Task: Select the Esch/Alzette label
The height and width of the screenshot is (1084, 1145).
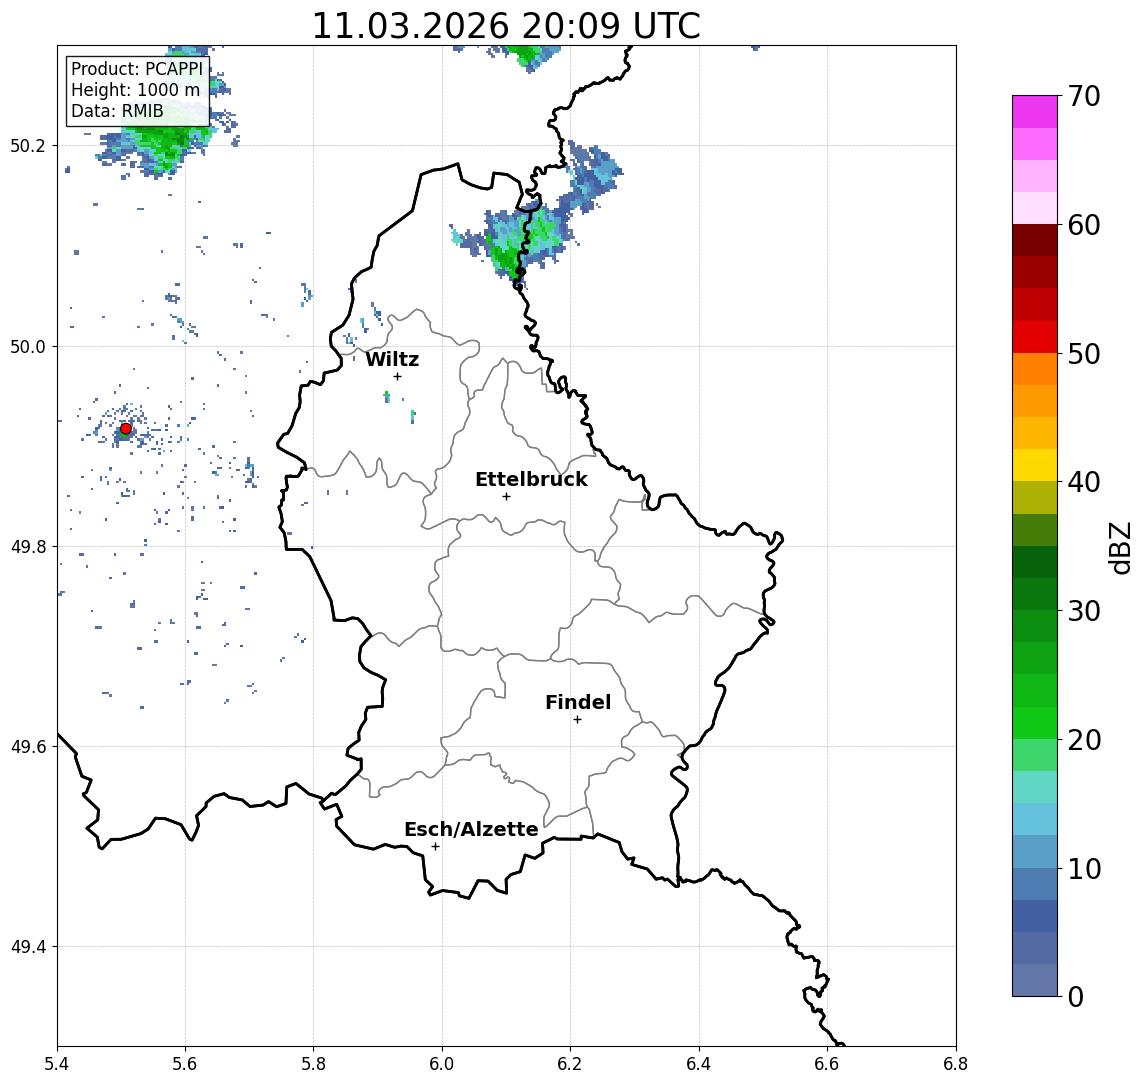Action: coord(471,829)
